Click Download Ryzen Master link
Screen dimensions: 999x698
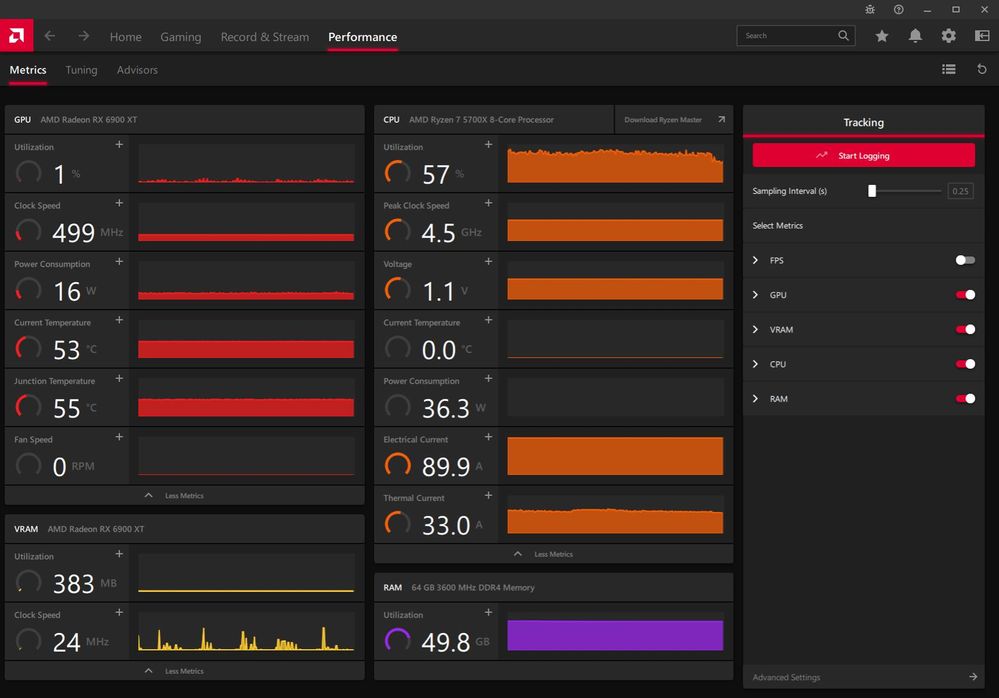pyautogui.click(x=674, y=120)
